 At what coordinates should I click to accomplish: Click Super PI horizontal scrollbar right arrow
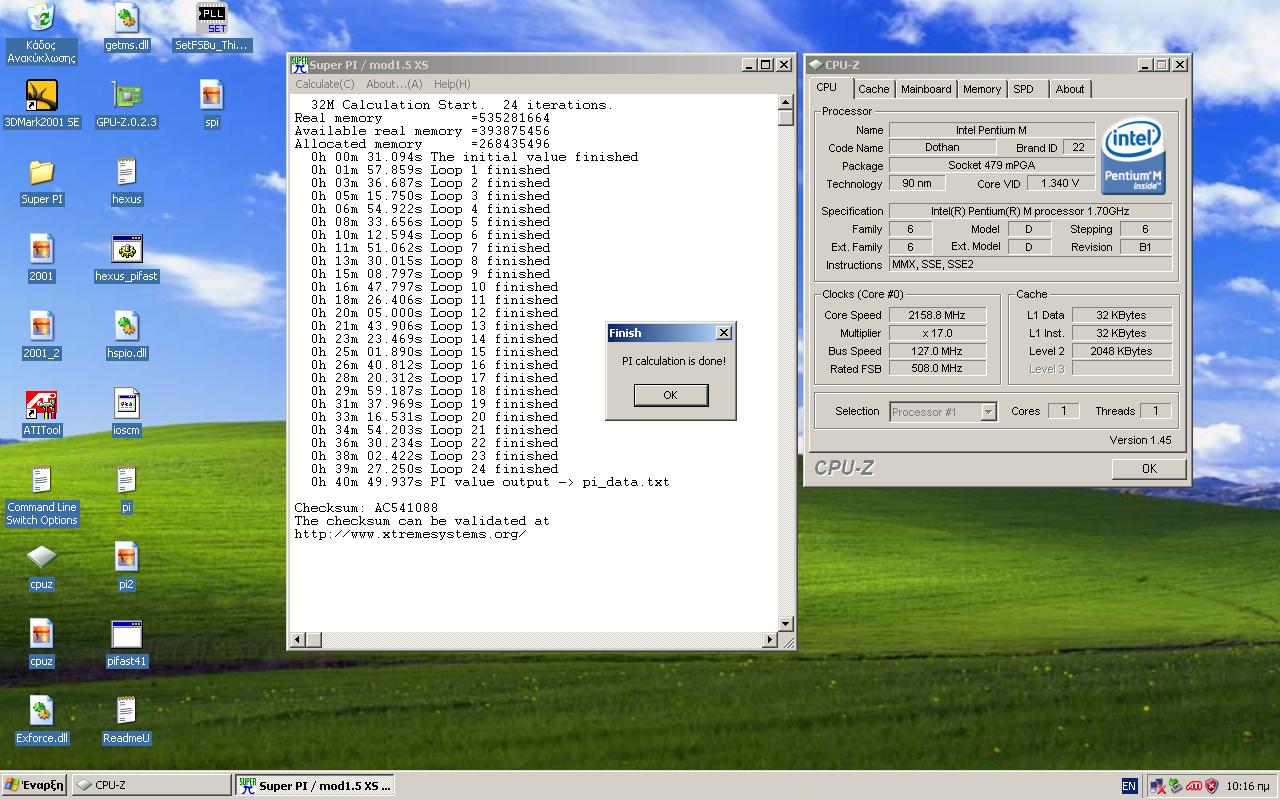pos(770,639)
